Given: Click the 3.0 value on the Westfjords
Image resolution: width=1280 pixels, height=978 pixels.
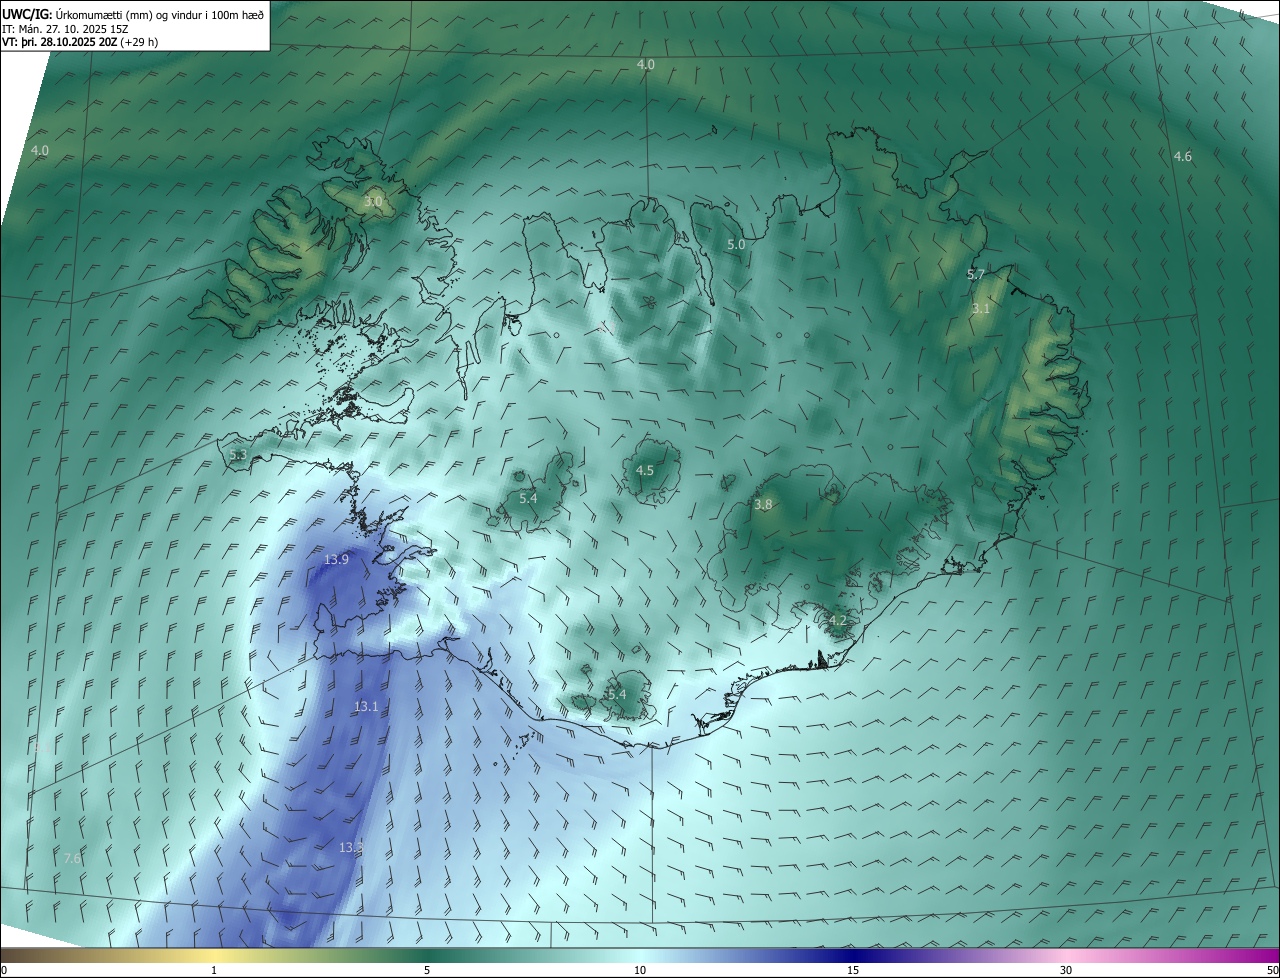Looking at the screenshot, I should click(x=373, y=202).
